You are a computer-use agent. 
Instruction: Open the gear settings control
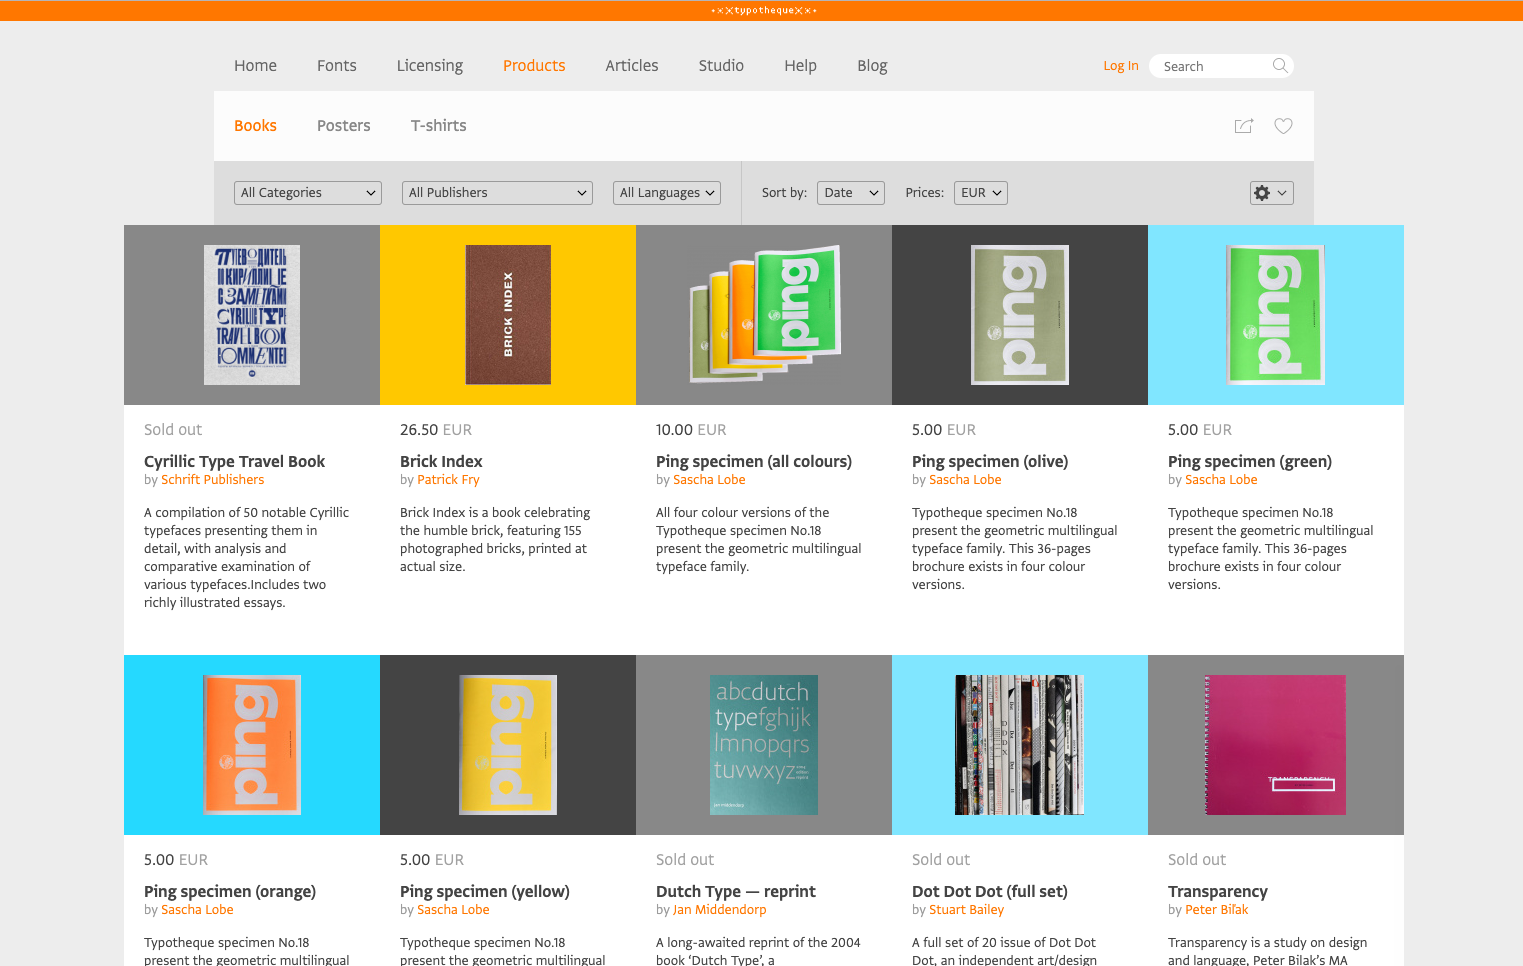point(1271,192)
